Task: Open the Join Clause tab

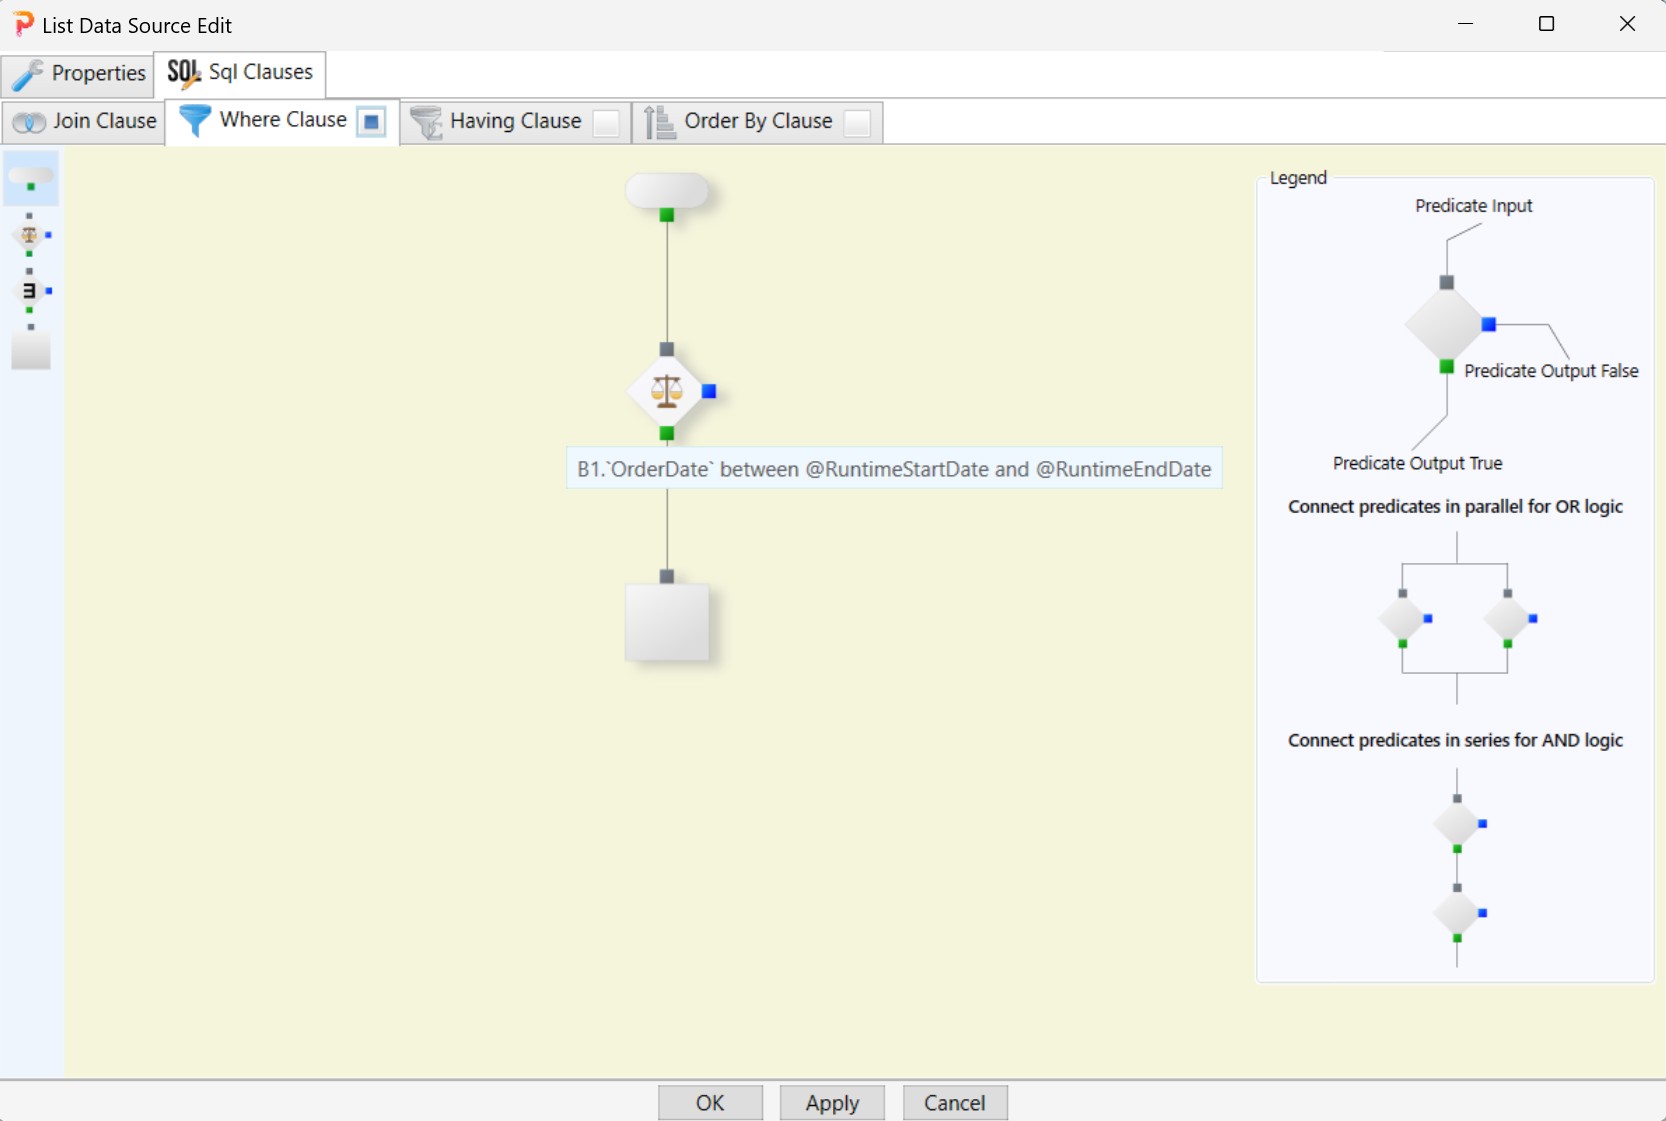Action: (84, 121)
